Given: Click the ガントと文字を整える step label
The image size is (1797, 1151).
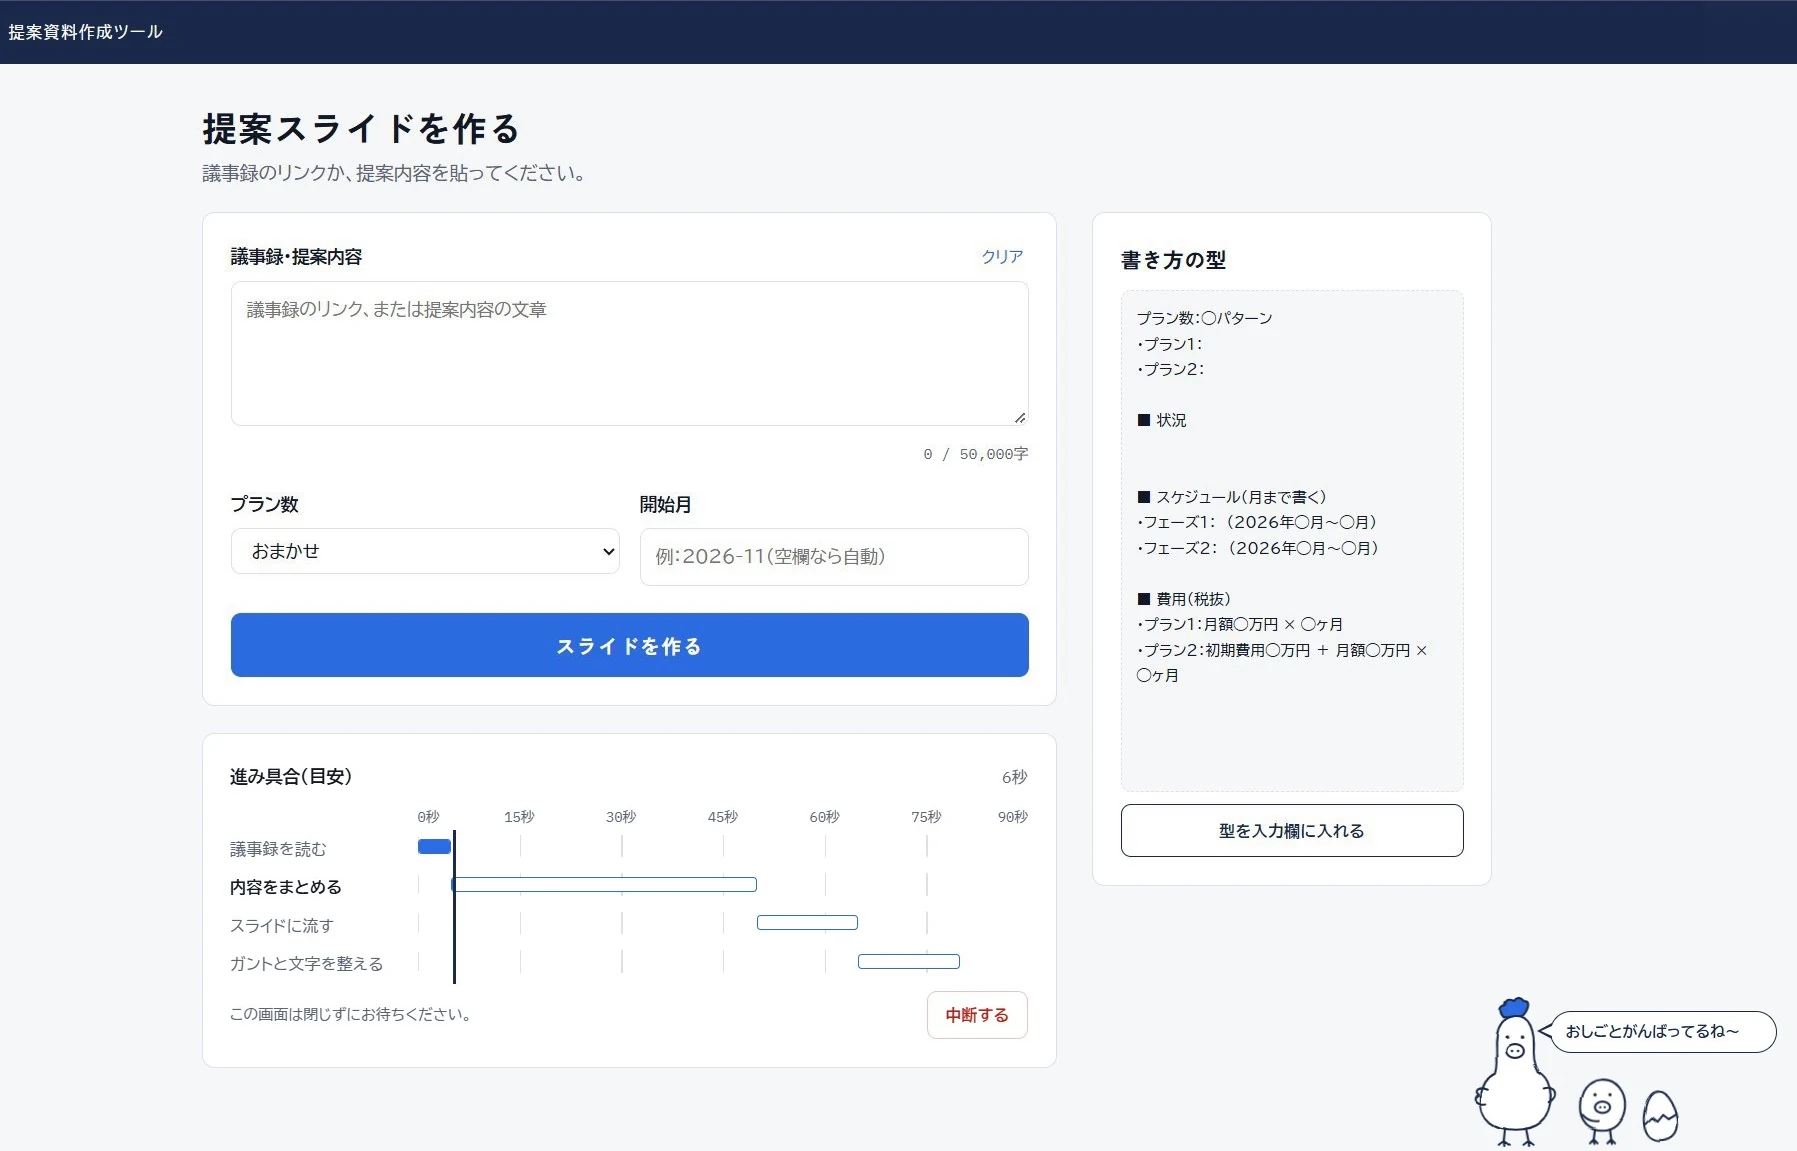Looking at the screenshot, I should [x=307, y=964].
